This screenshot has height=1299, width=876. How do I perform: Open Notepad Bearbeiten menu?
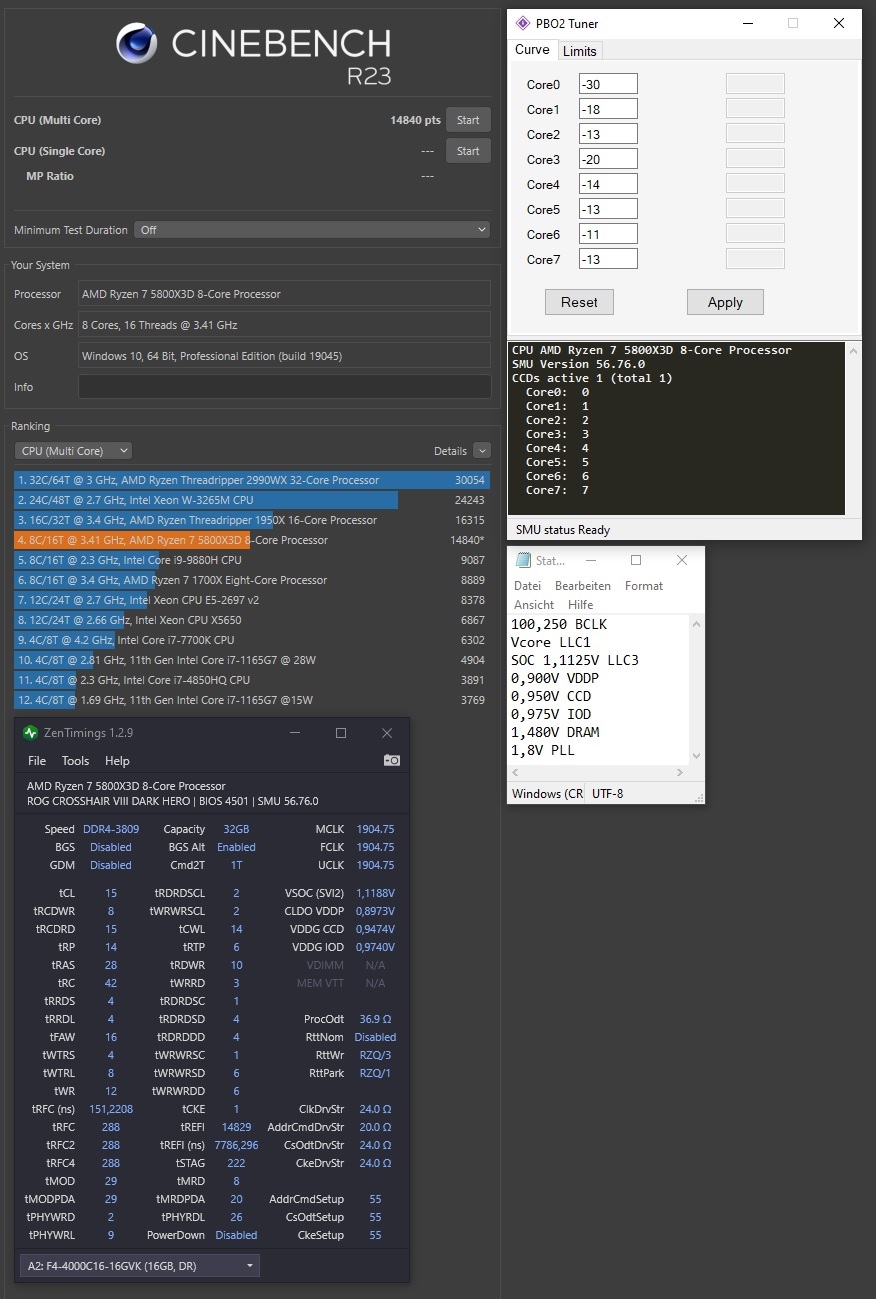(x=583, y=586)
